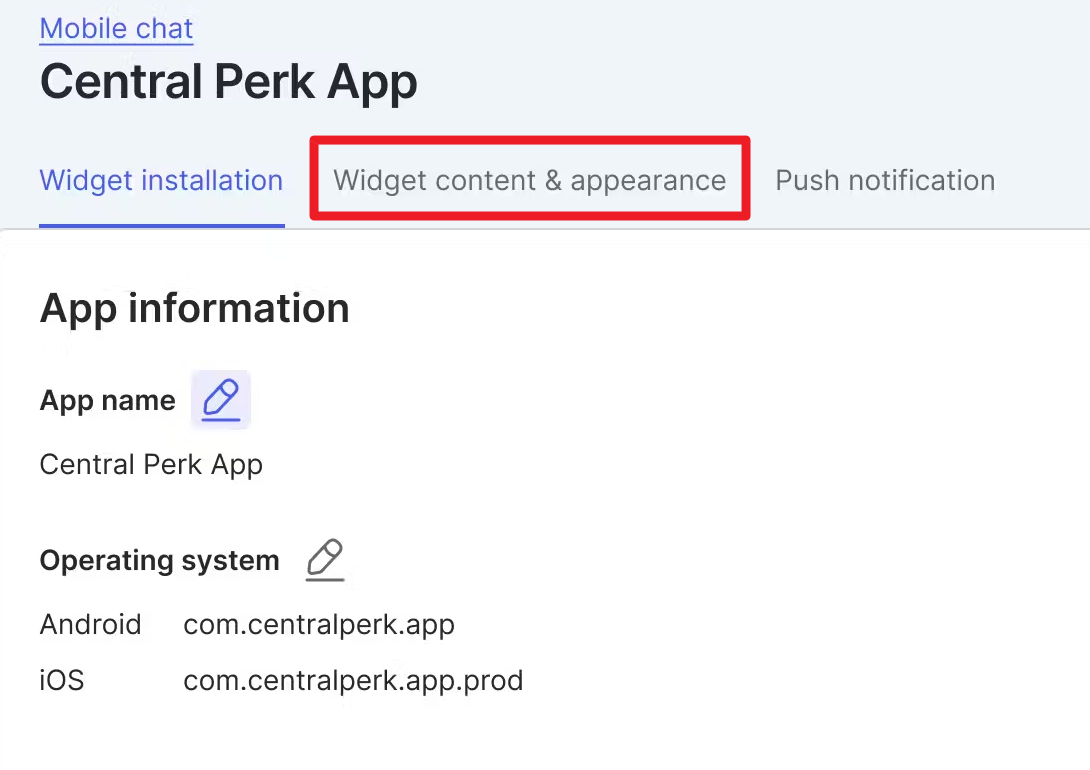
Task: Click the Central Perk App page title
Action: point(228,82)
